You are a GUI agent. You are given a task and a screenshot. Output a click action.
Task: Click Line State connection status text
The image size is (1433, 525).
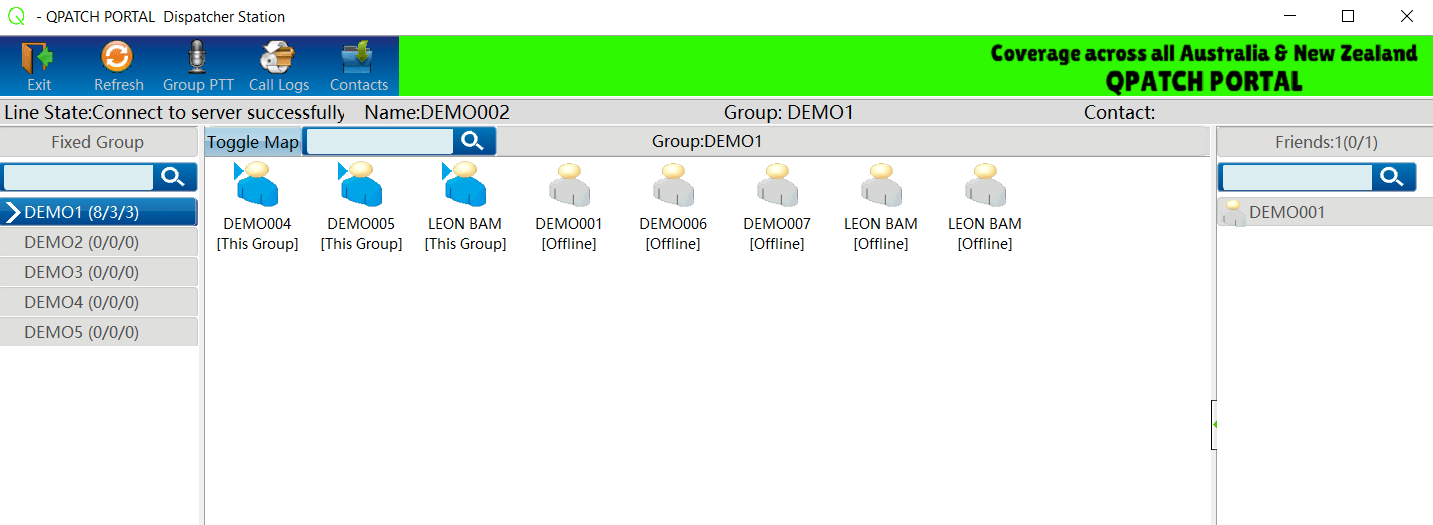point(175,113)
